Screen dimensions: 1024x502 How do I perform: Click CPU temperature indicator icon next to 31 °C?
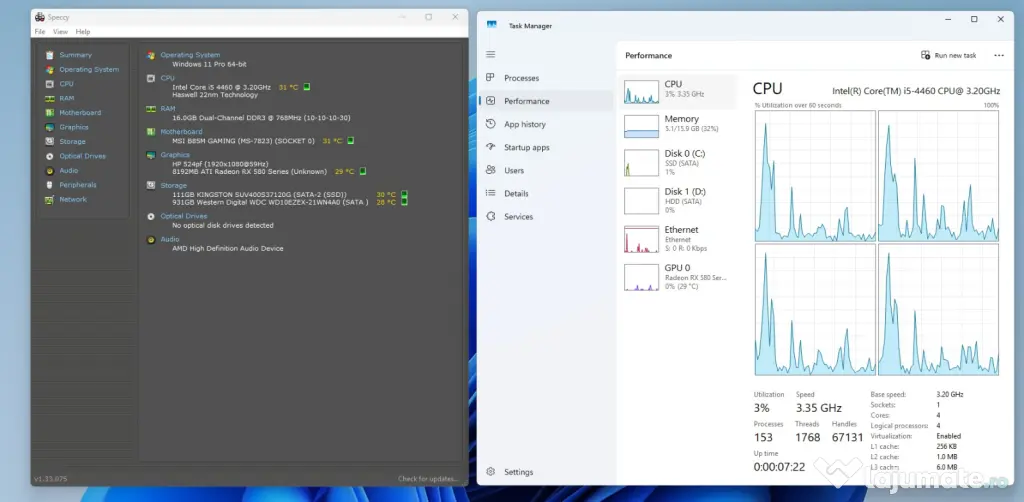click(x=307, y=87)
